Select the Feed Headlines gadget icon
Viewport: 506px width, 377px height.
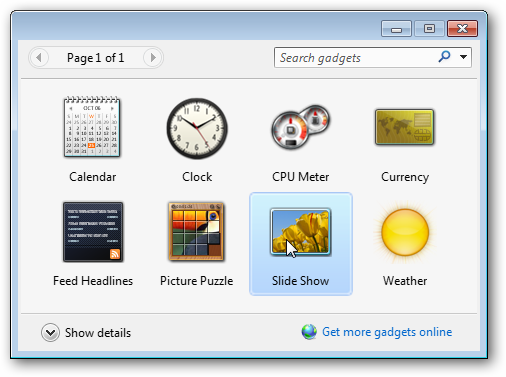(x=93, y=232)
